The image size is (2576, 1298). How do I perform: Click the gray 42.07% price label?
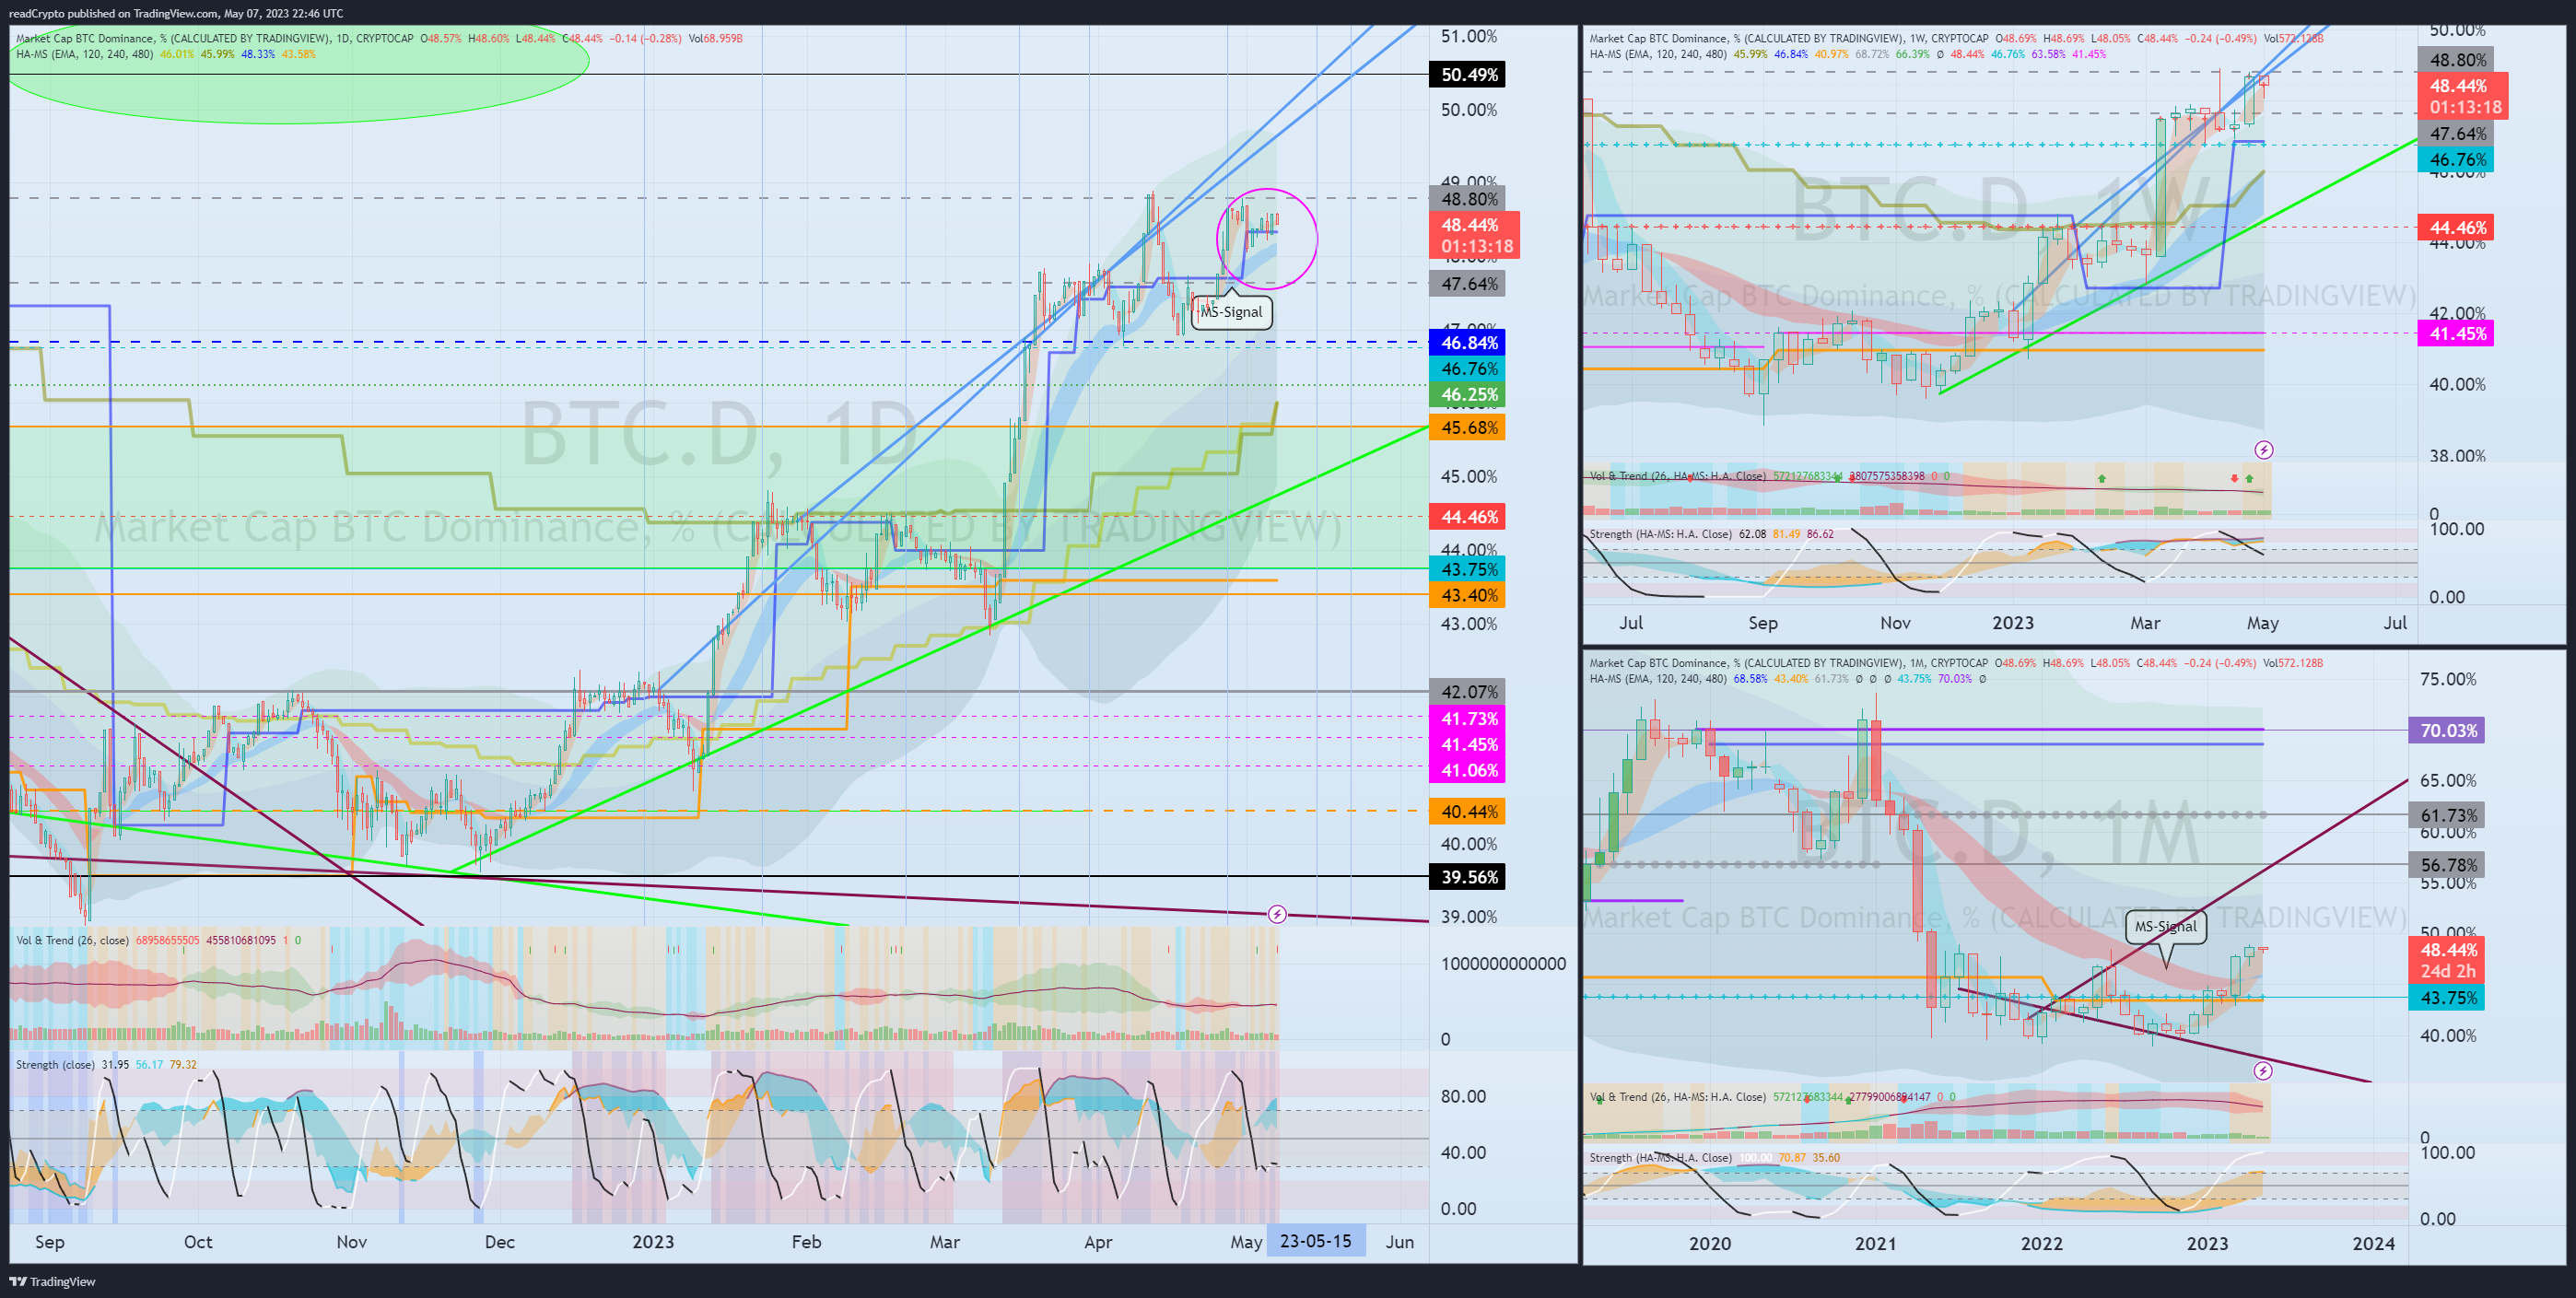tap(1468, 692)
